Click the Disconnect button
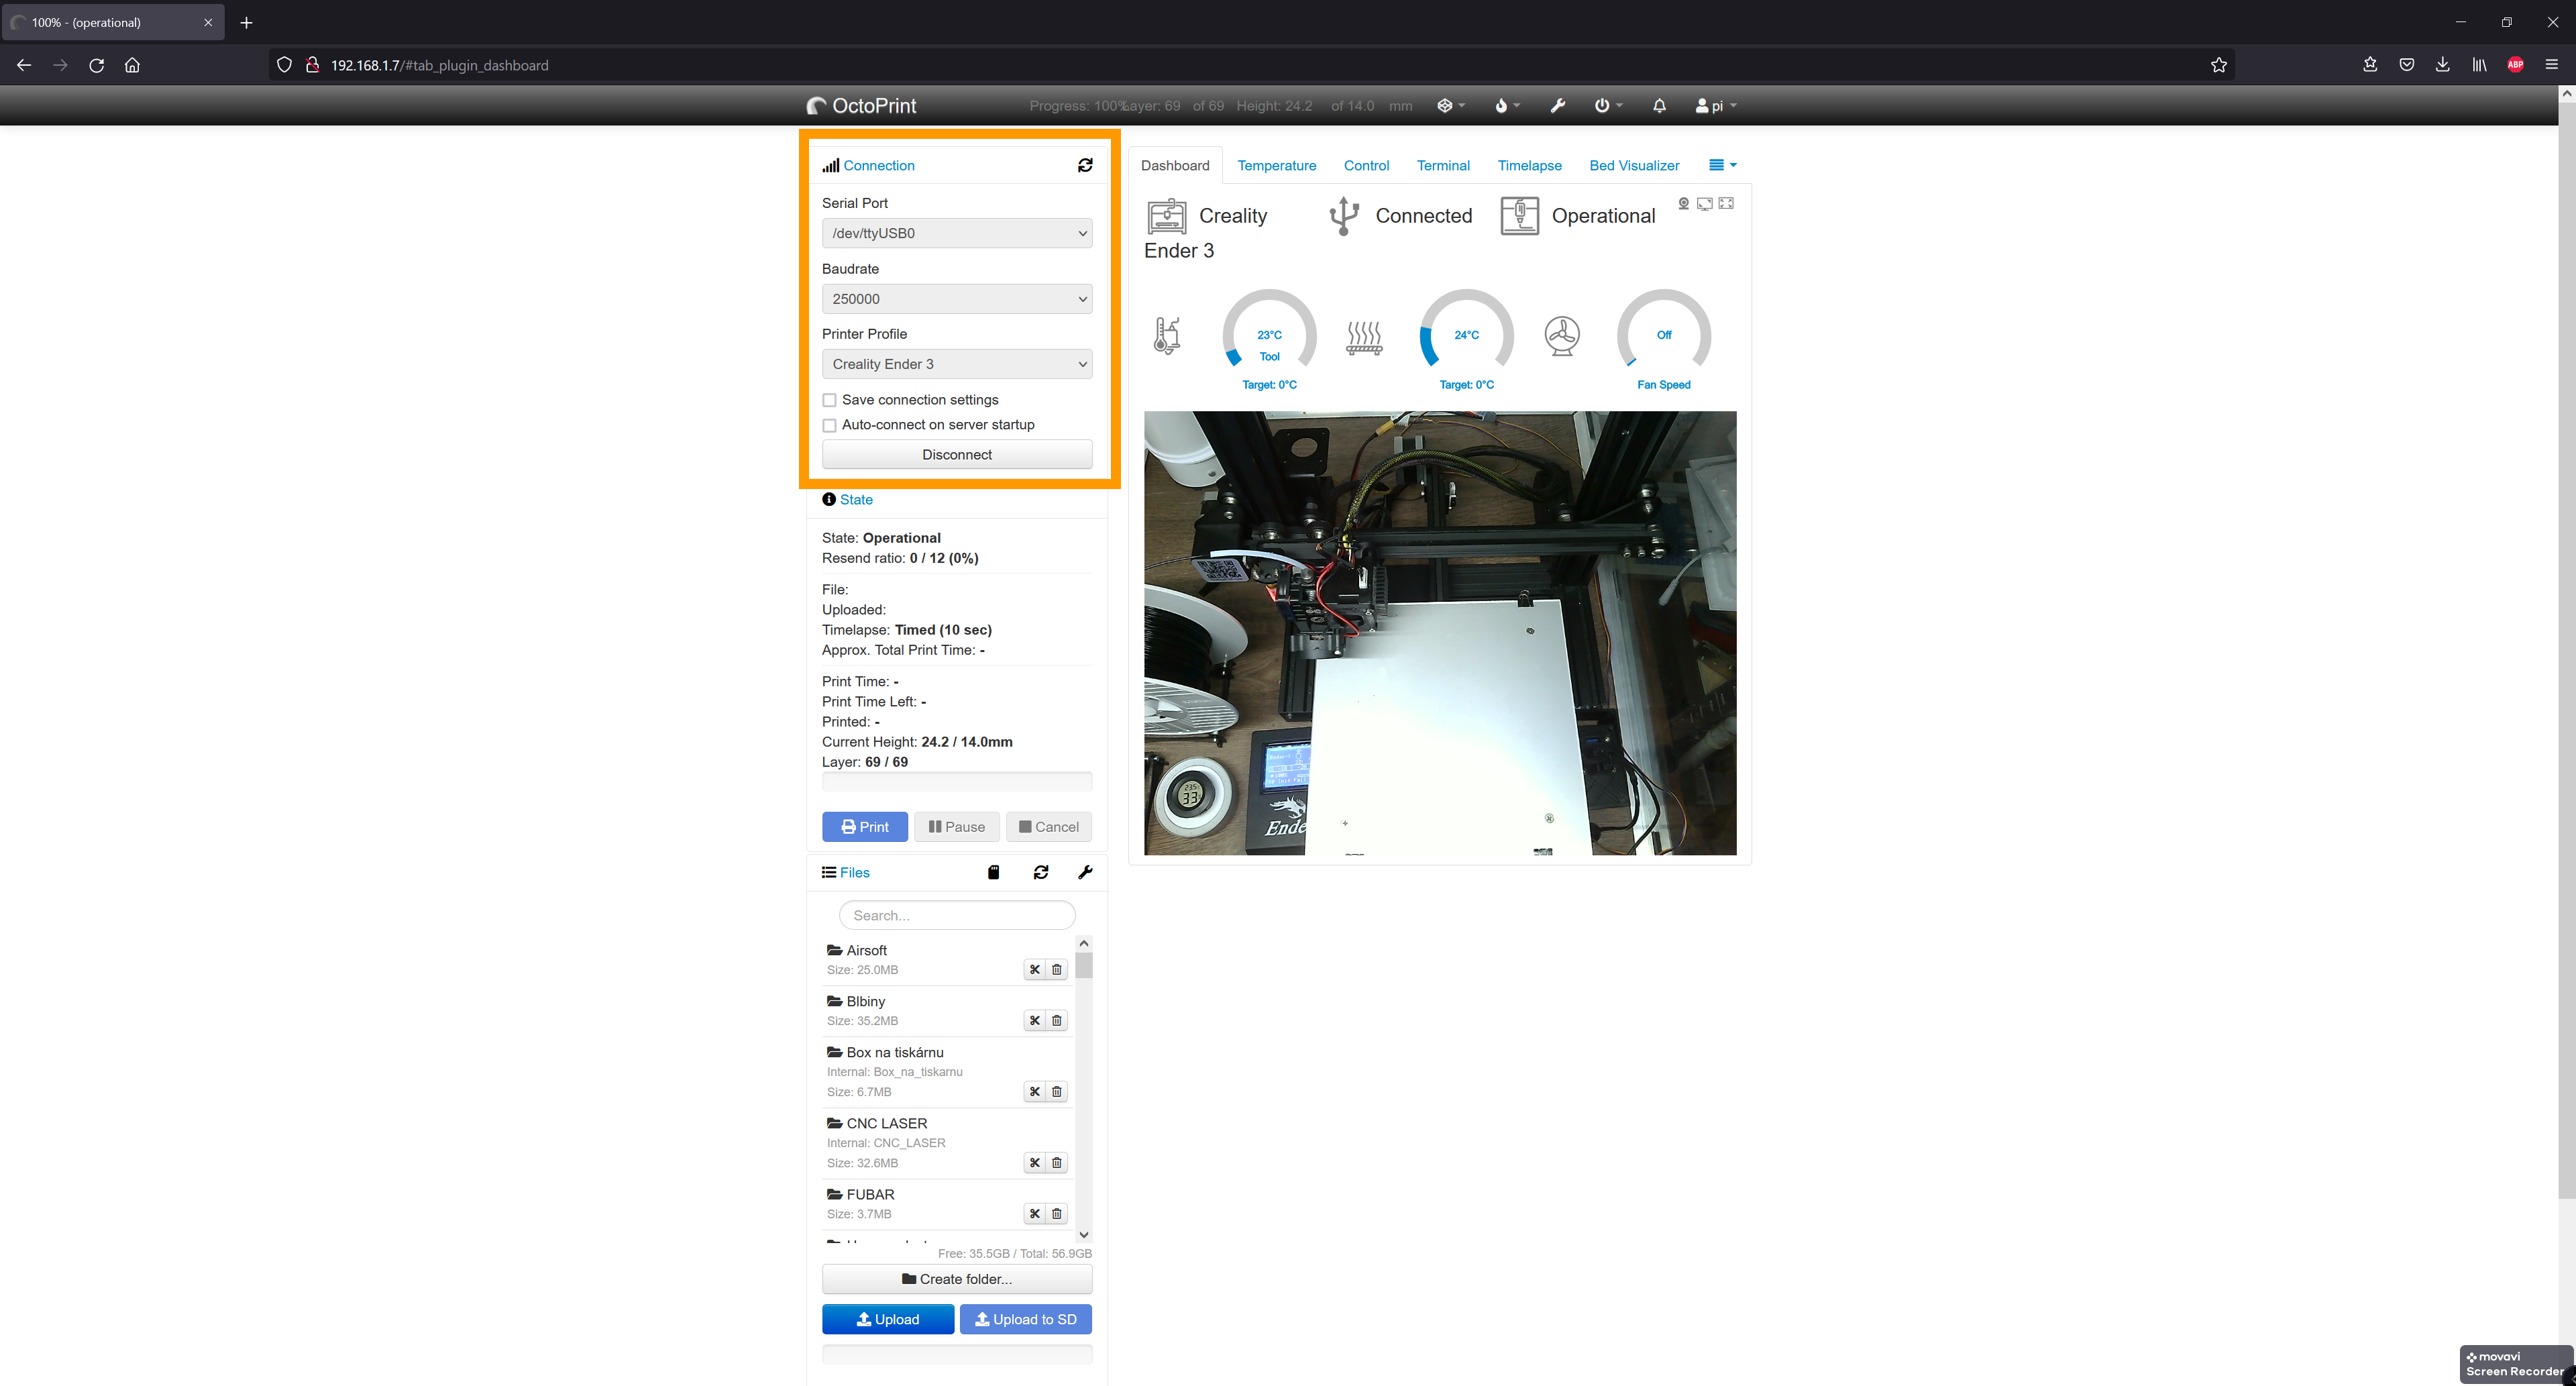 point(957,455)
